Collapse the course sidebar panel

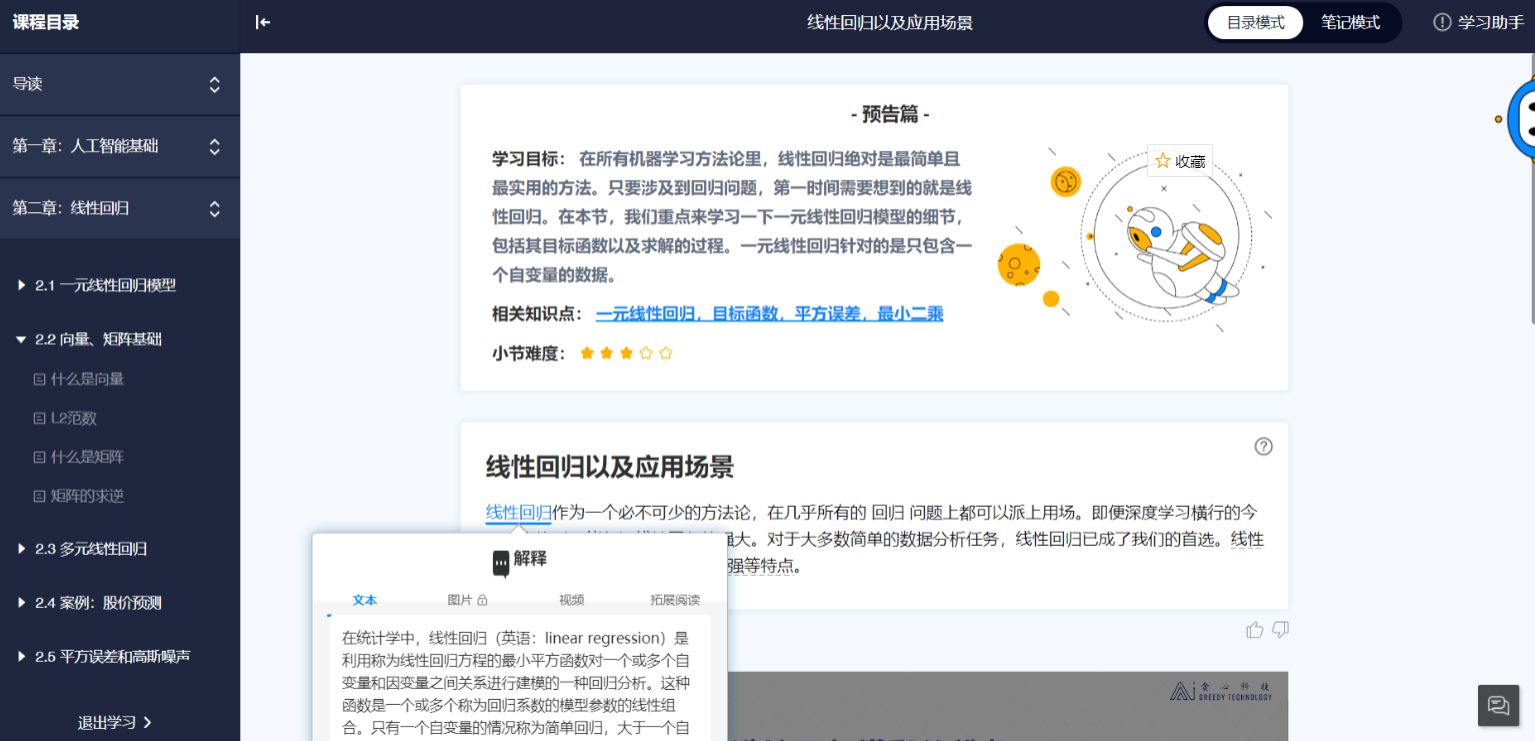tap(262, 22)
